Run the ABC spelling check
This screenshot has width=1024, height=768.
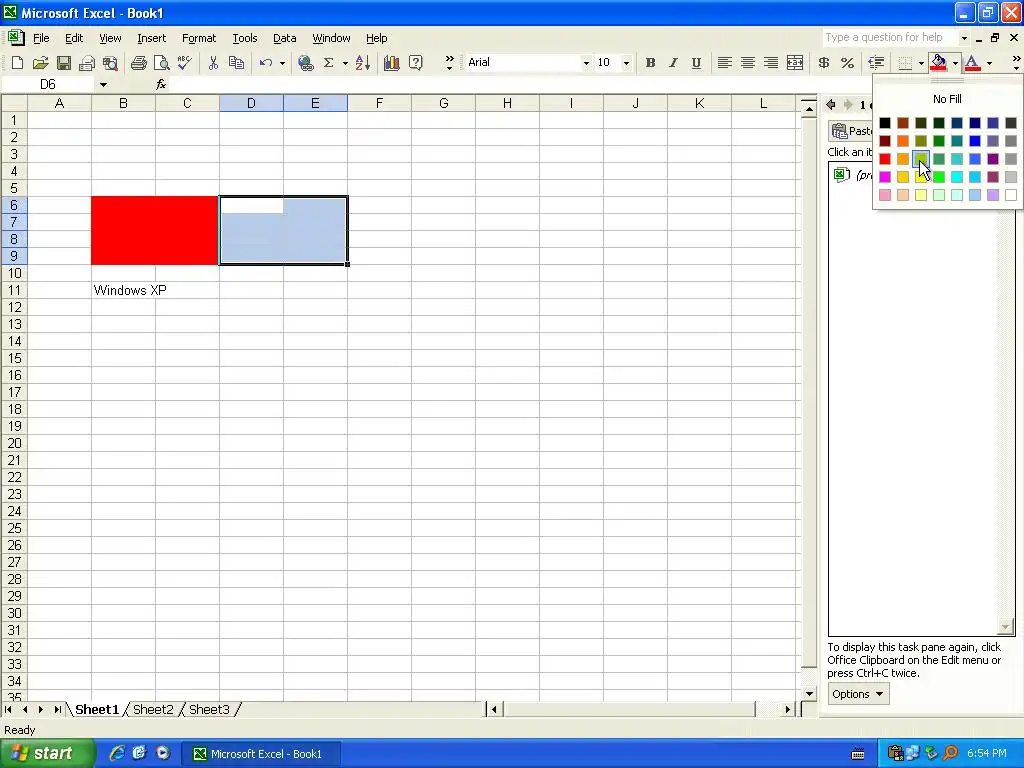[x=184, y=63]
